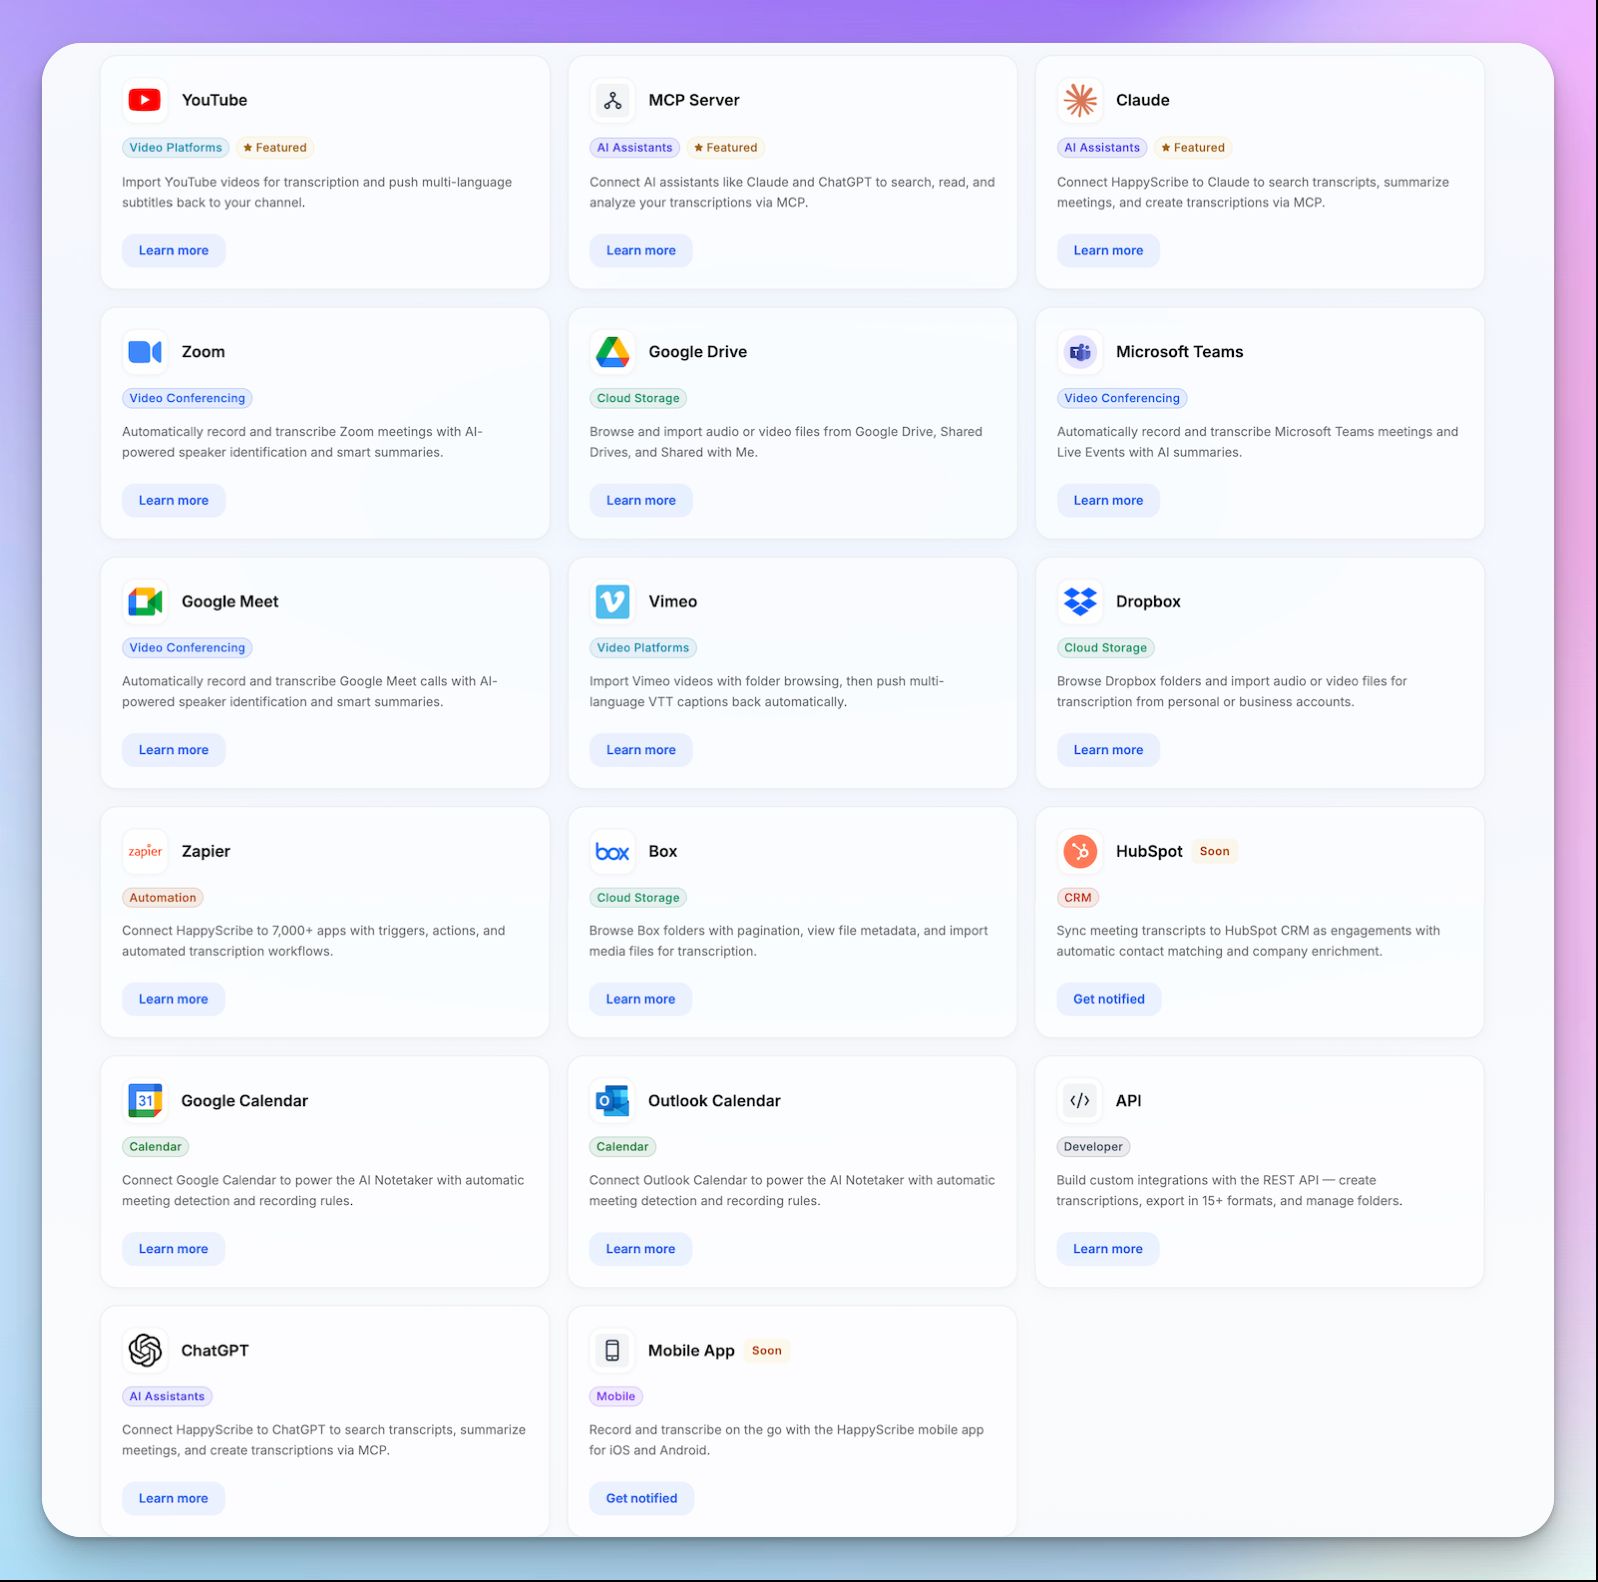Open Learn more for Zapier
This screenshot has width=1598, height=1582.
click(x=174, y=999)
